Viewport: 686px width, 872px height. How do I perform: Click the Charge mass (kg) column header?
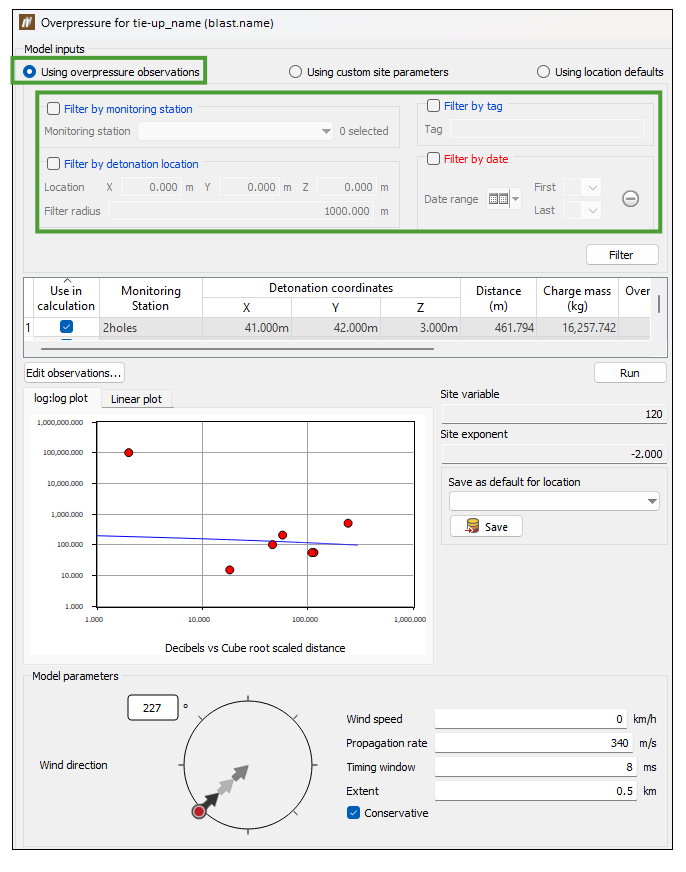pyautogui.click(x=577, y=298)
